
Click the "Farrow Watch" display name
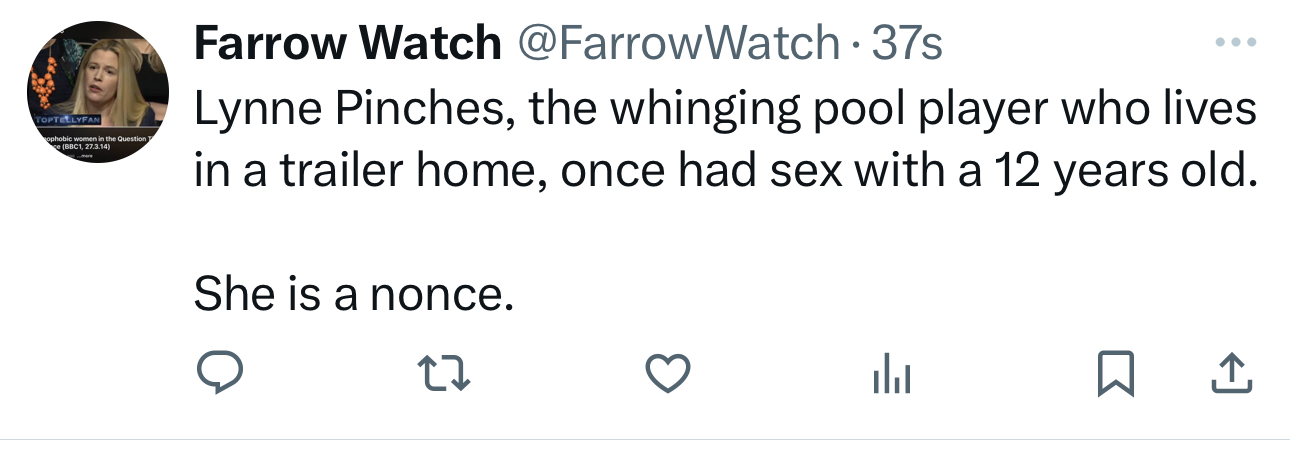pyautogui.click(x=347, y=42)
